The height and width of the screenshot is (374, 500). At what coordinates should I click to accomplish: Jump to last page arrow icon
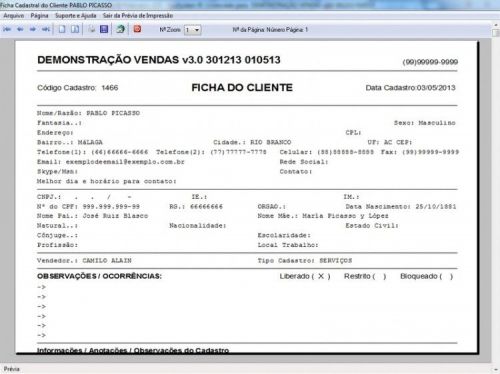click(x=46, y=29)
